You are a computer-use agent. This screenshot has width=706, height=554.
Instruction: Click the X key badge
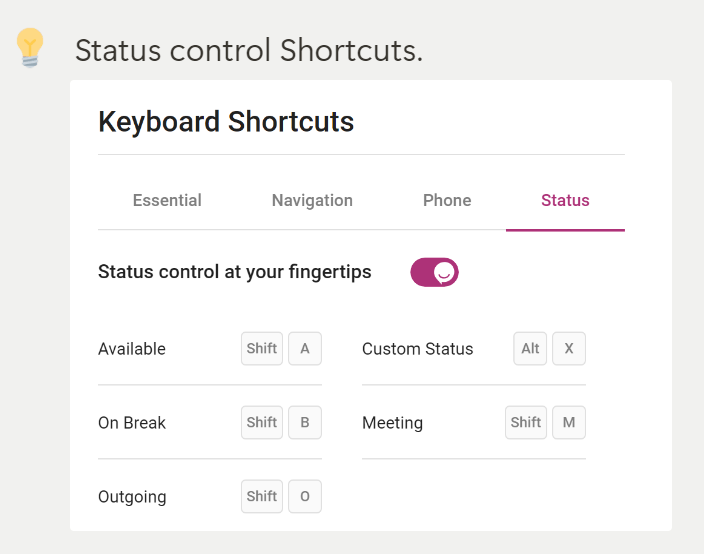pos(569,349)
